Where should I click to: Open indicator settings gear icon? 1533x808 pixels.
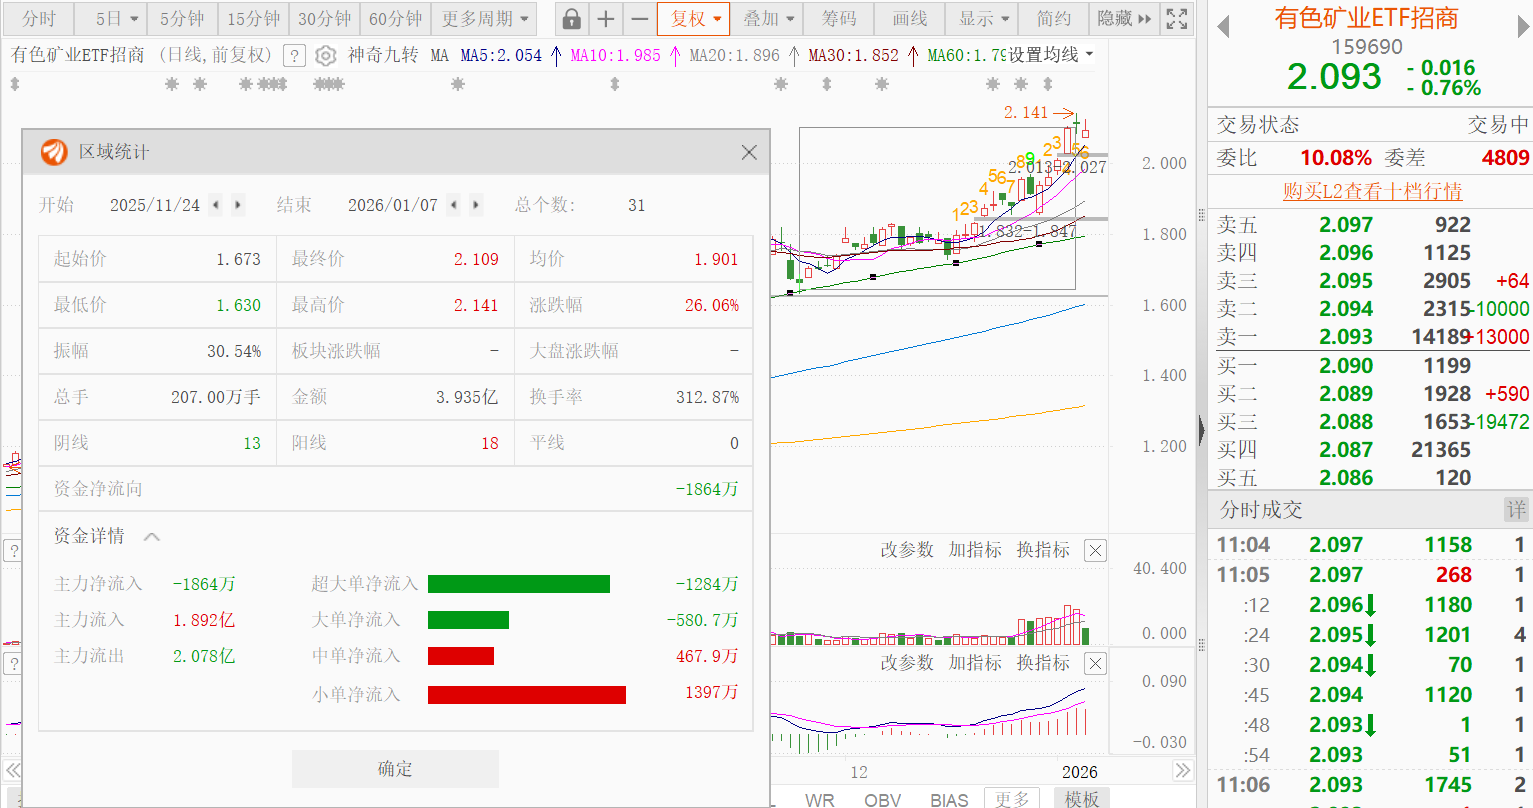tap(325, 56)
